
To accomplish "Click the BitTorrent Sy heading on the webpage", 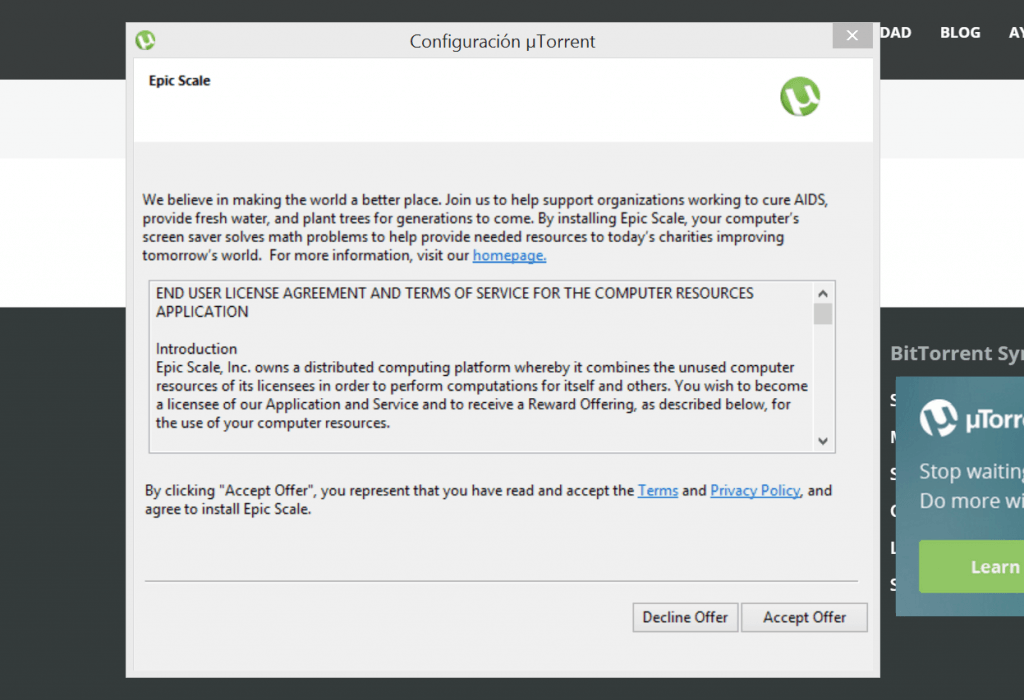I will click(x=955, y=353).
